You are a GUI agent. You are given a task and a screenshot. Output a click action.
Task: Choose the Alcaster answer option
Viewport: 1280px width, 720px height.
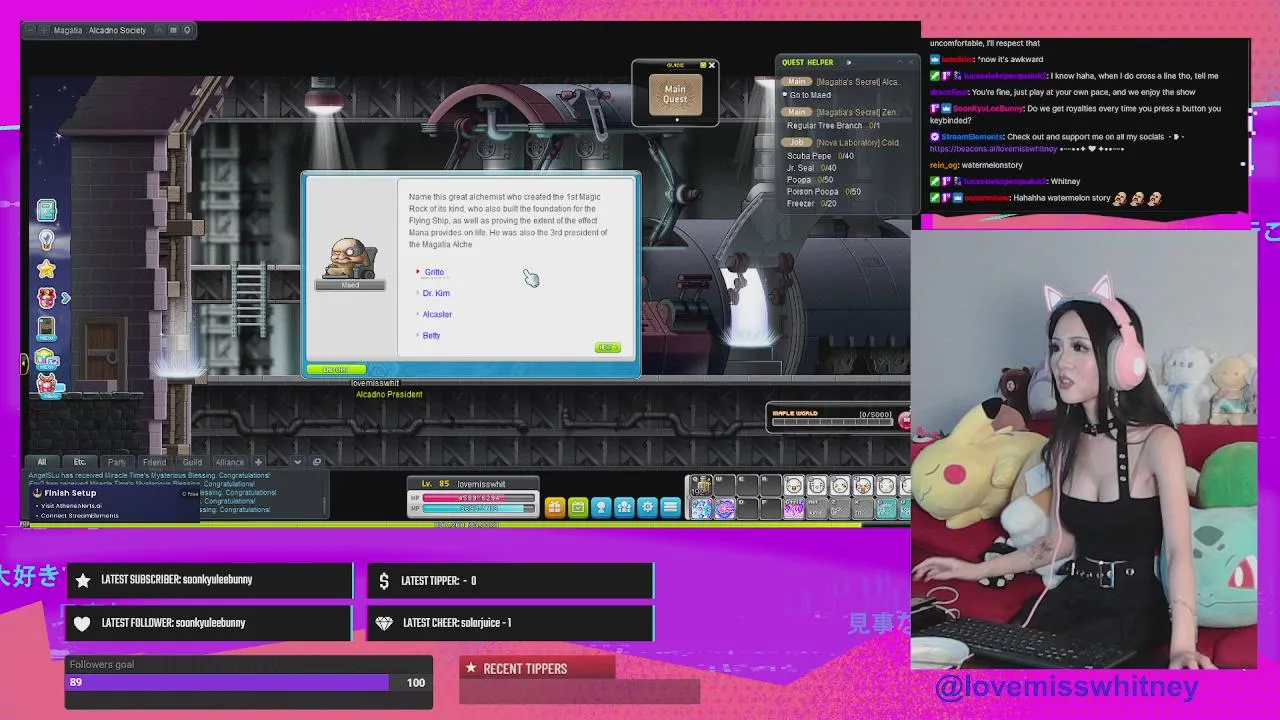pyautogui.click(x=437, y=314)
